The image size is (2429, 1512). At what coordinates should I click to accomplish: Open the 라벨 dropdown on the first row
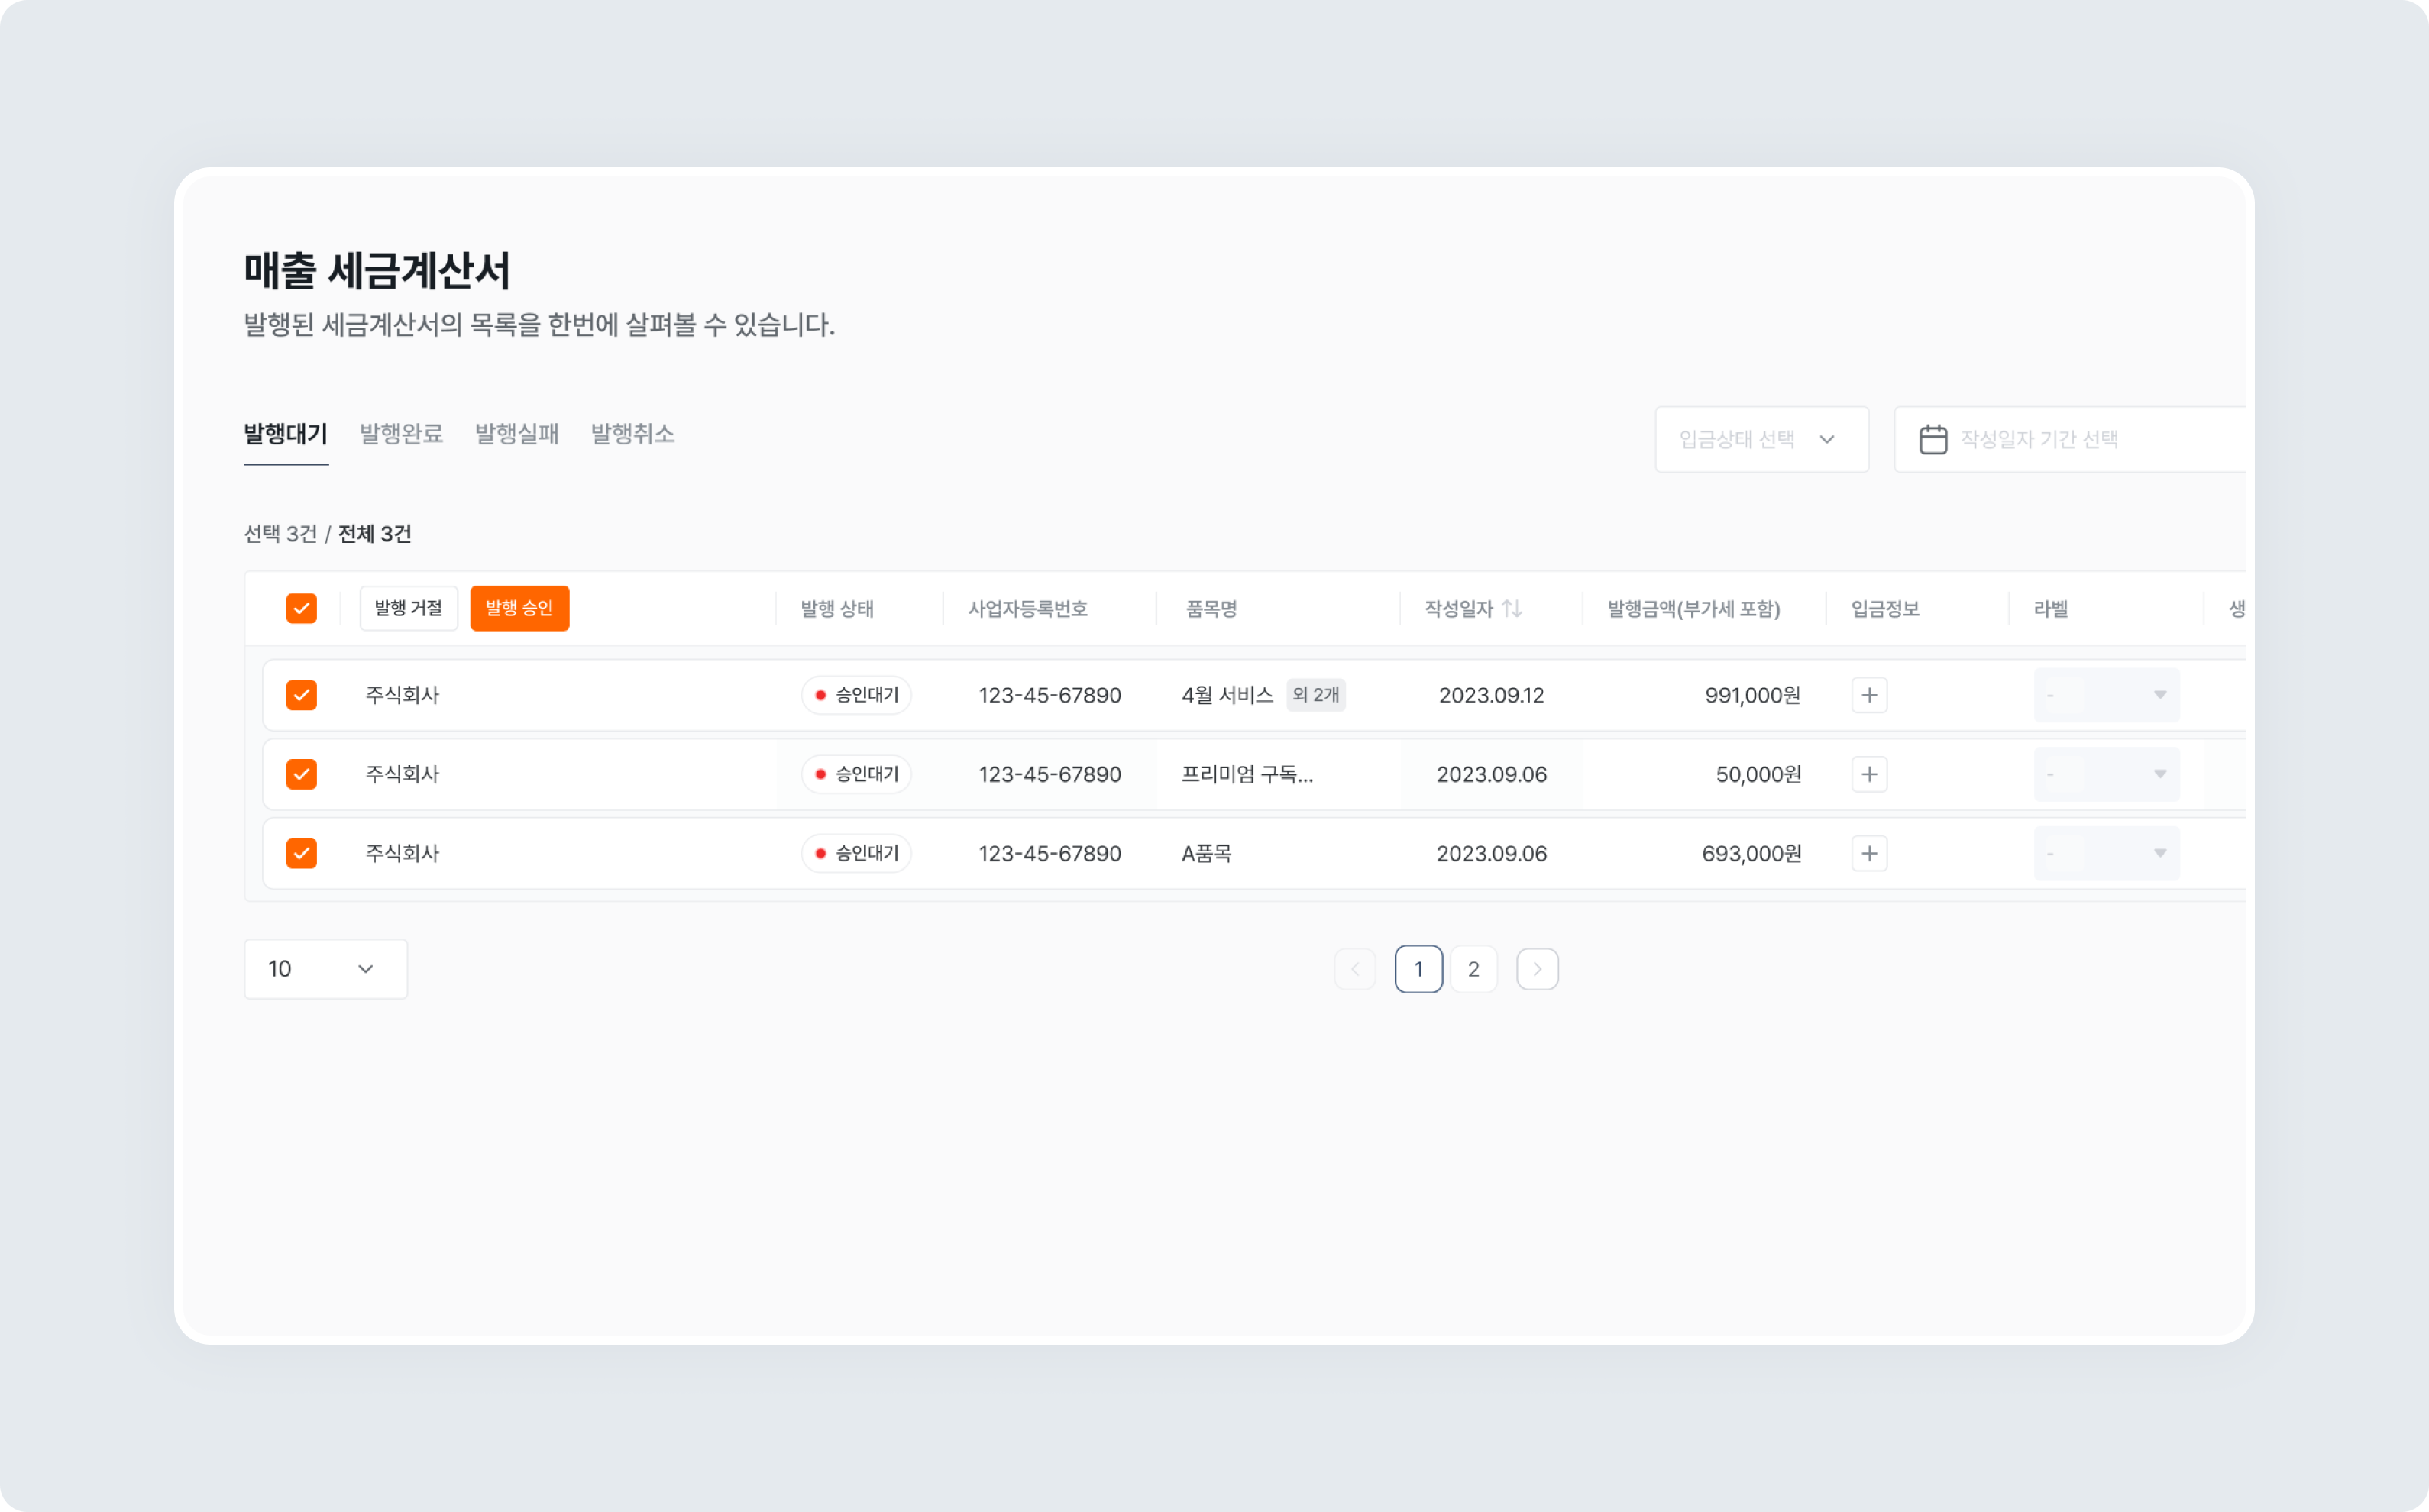[x=2106, y=695]
